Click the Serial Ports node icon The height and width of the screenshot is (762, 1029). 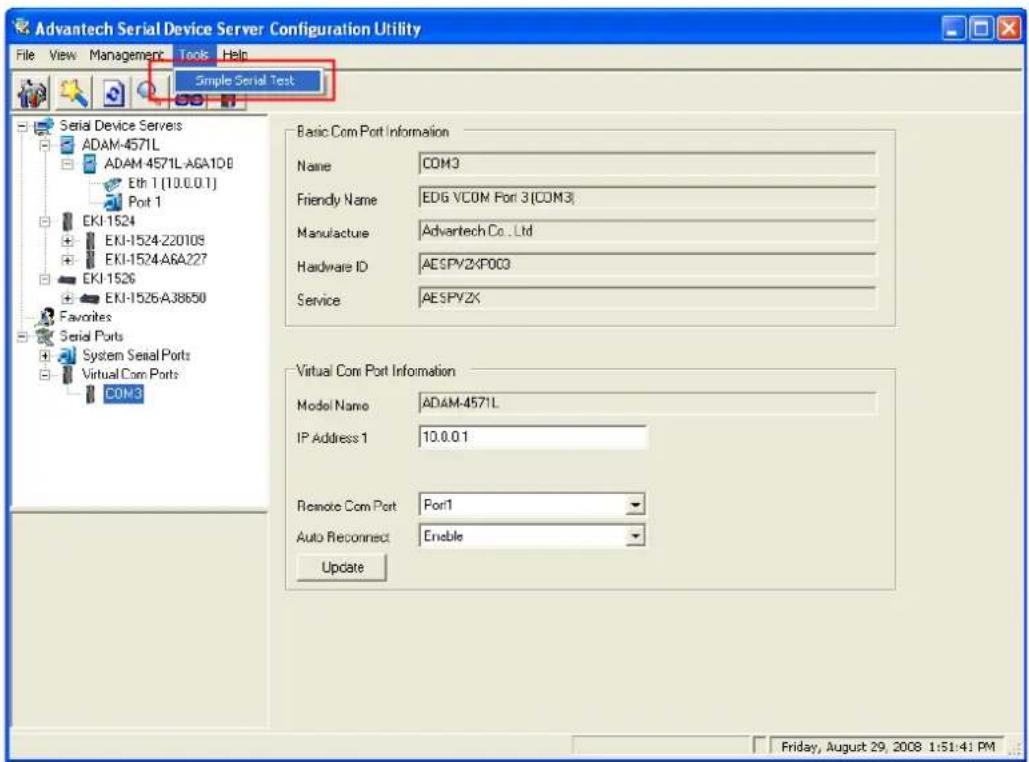tap(45, 336)
